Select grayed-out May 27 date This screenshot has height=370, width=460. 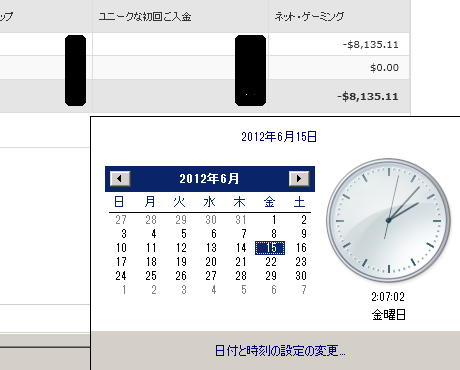pos(121,220)
